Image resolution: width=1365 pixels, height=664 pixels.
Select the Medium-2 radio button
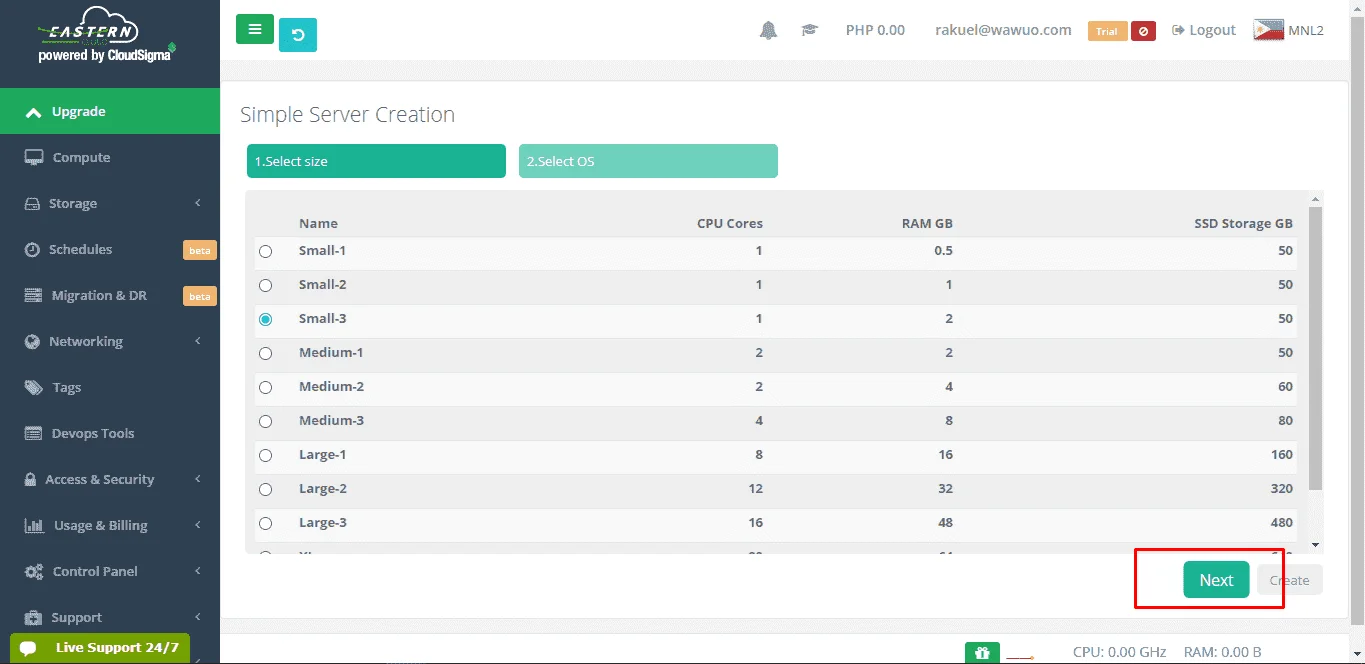[x=265, y=388]
